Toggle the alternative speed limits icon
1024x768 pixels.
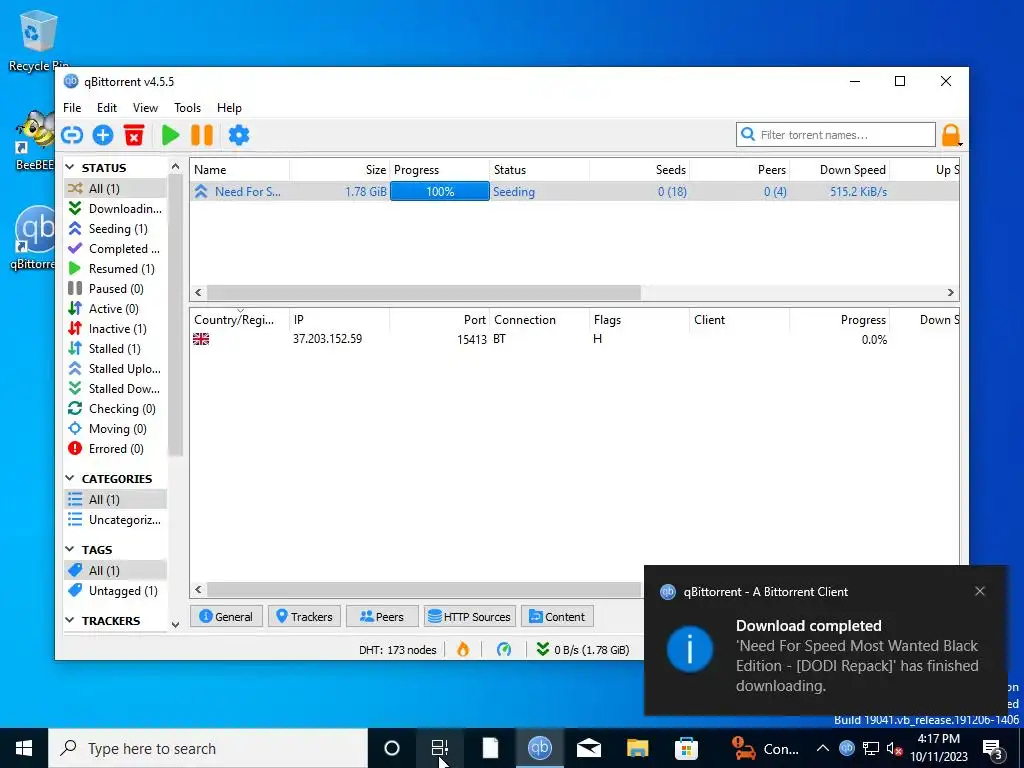click(x=504, y=649)
